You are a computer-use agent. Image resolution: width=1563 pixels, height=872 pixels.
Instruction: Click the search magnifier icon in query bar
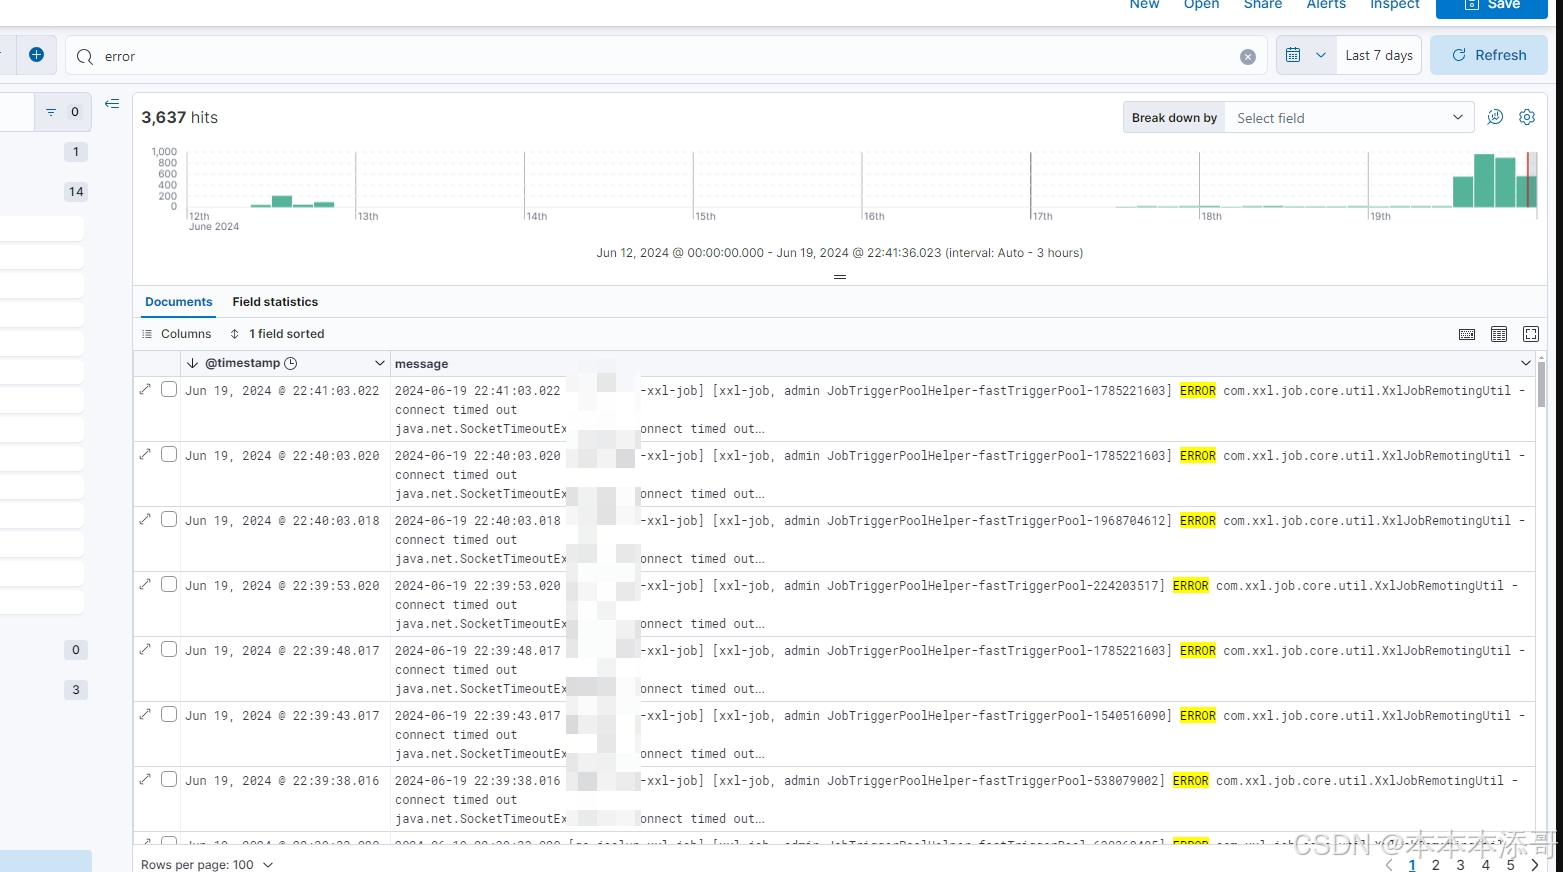click(85, 57)
